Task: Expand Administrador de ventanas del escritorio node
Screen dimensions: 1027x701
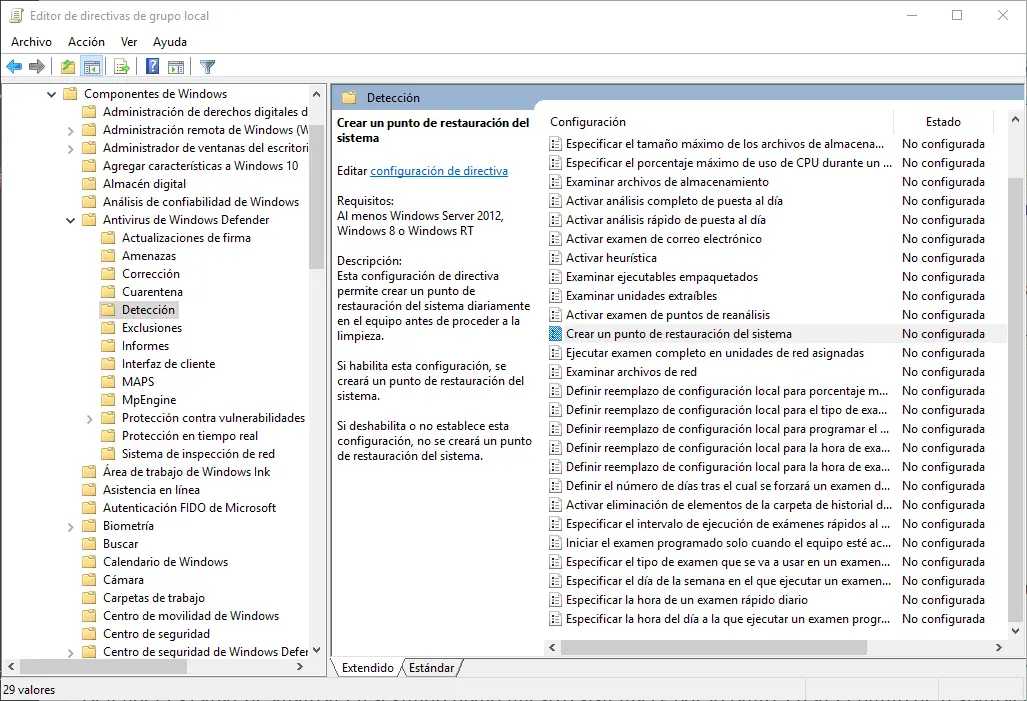Action: click(70, 149)
